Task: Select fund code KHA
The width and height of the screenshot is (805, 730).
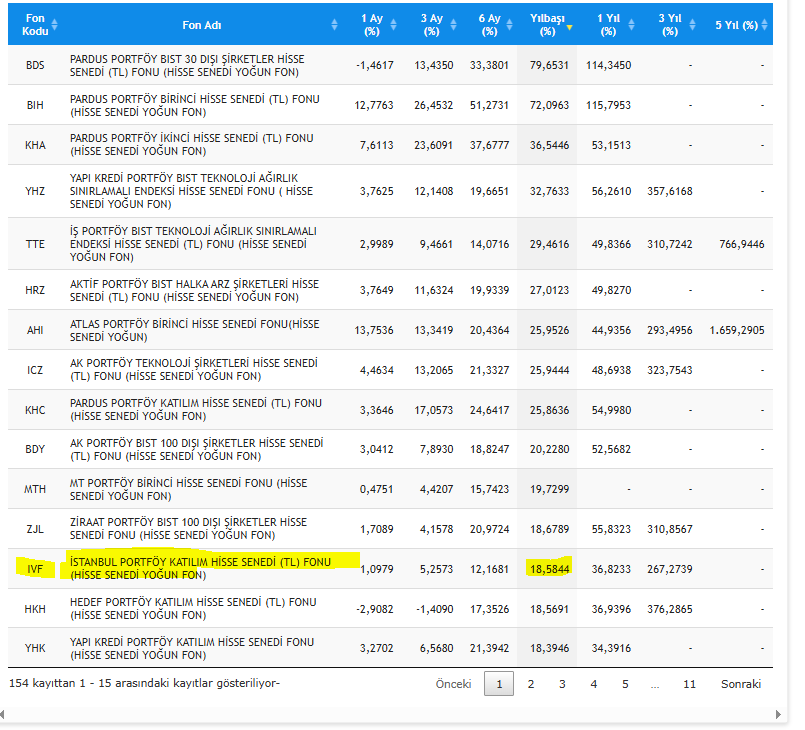Action: (35, 145)
